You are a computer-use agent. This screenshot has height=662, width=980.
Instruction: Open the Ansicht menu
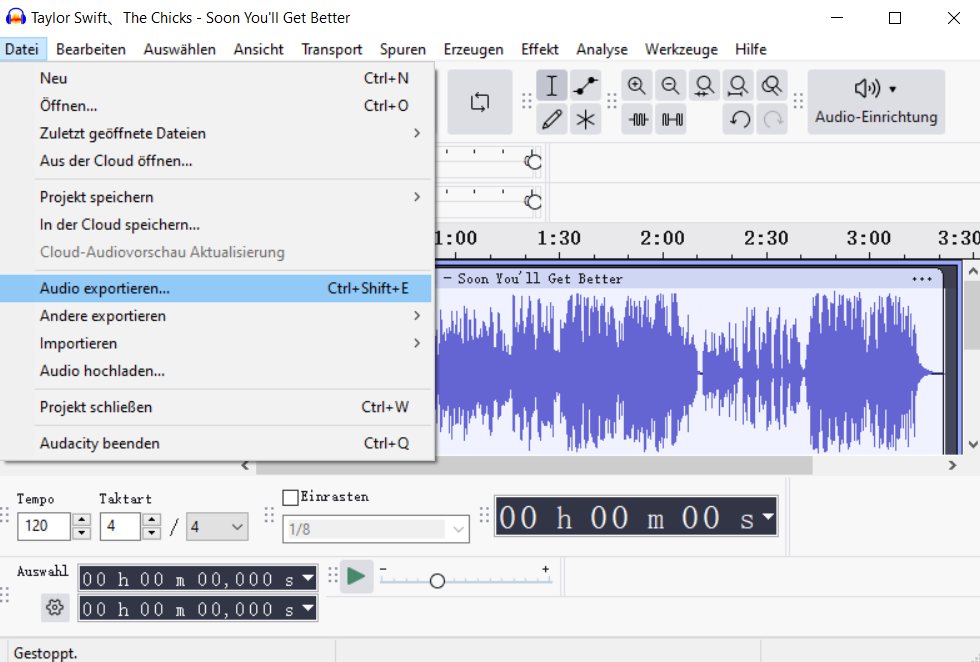point(258,49)
